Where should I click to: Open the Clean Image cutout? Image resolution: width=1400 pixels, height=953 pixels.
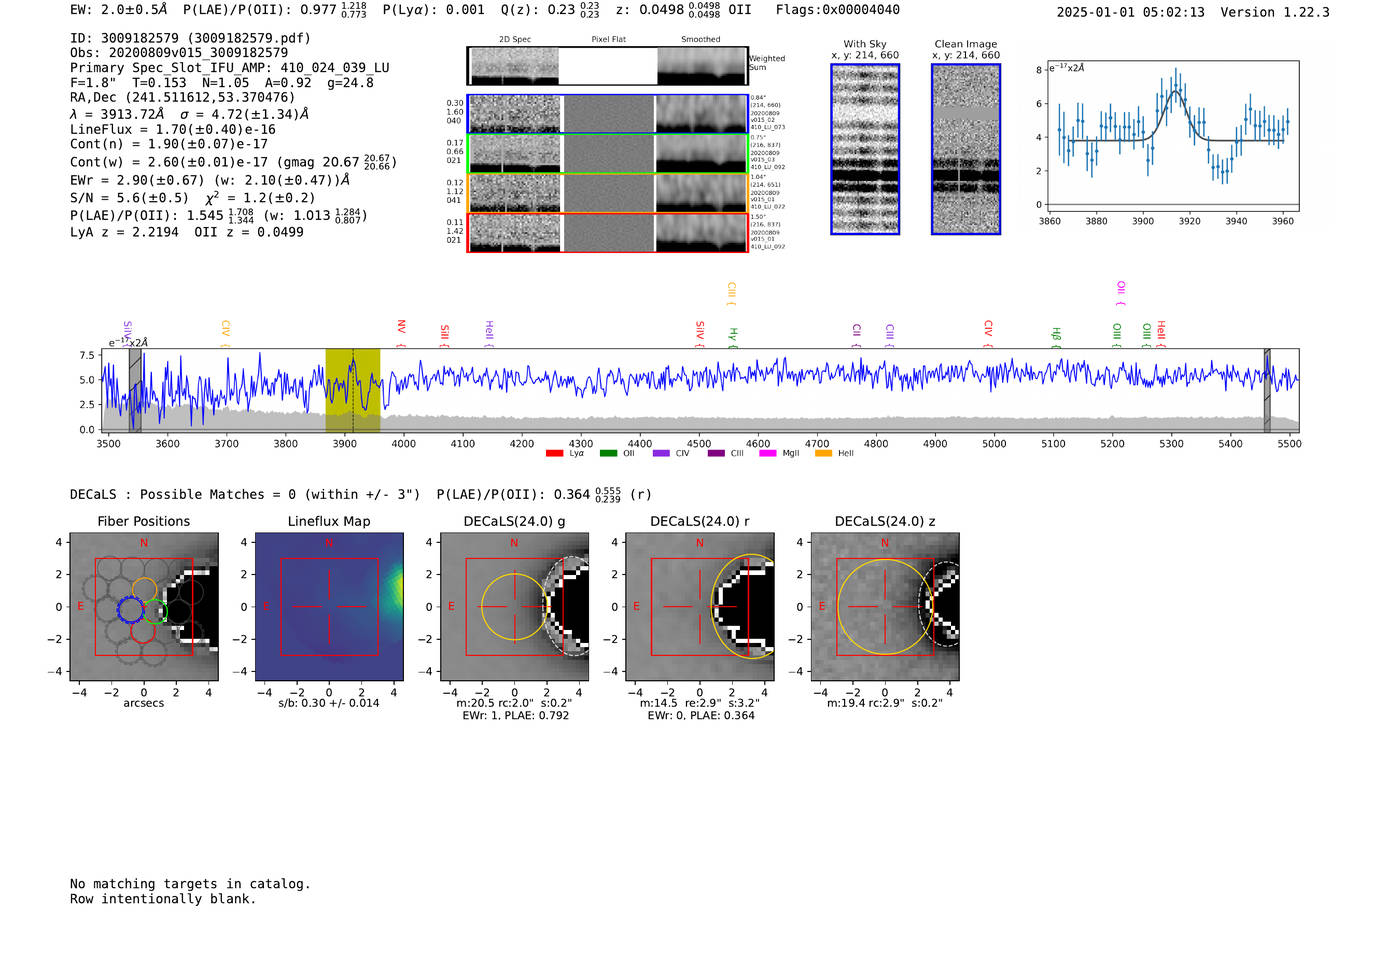pyautogui.click(x=966, y=149)
